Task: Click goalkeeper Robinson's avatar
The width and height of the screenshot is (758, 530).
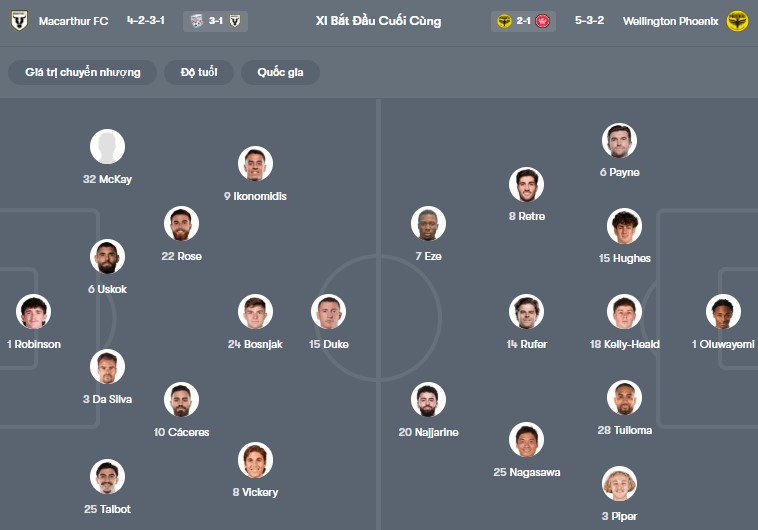Action: (33, 312)
